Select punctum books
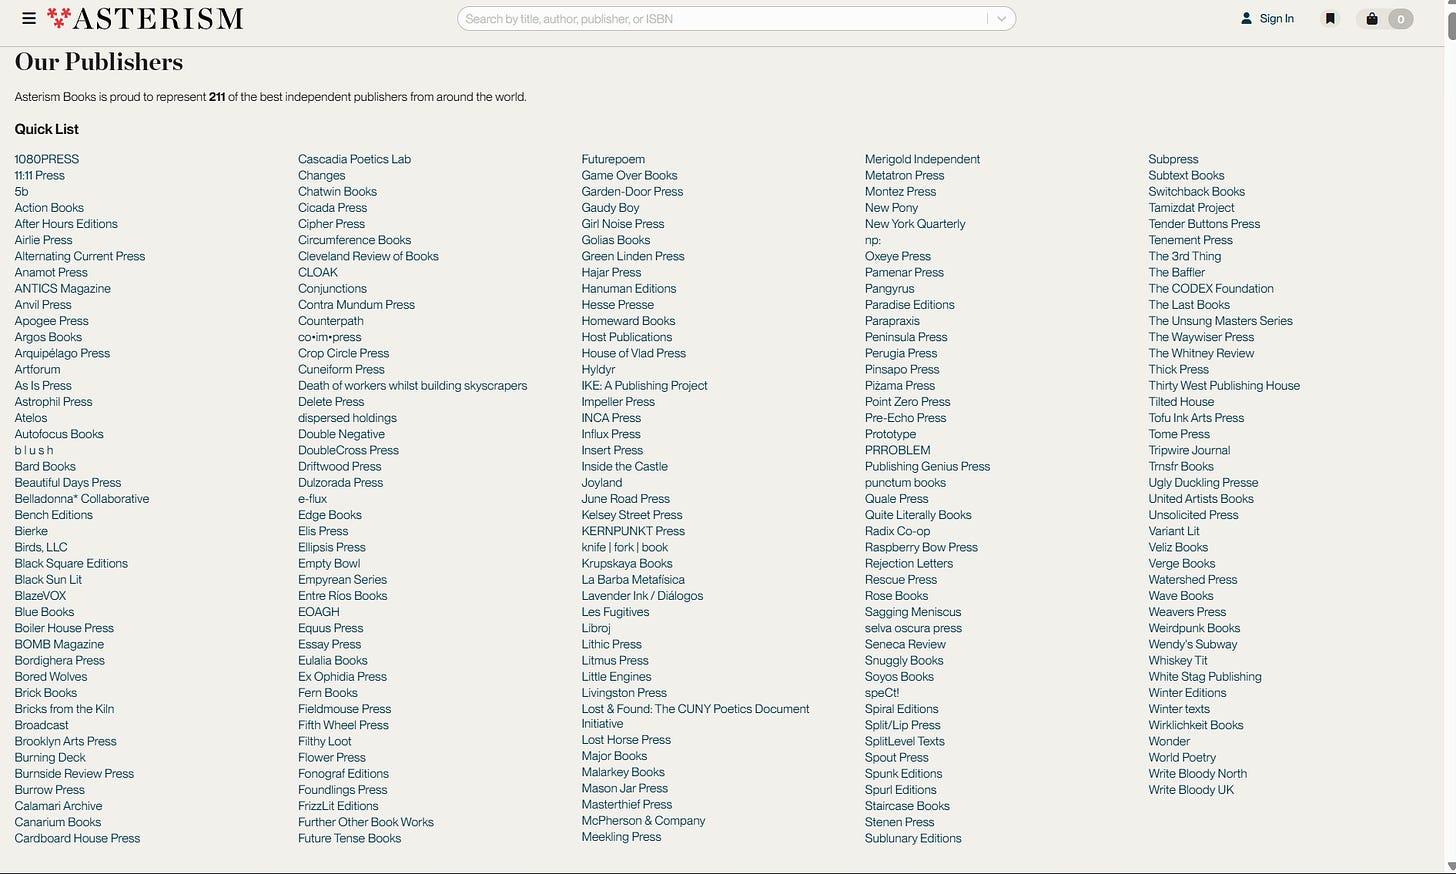 coord(905,482)
